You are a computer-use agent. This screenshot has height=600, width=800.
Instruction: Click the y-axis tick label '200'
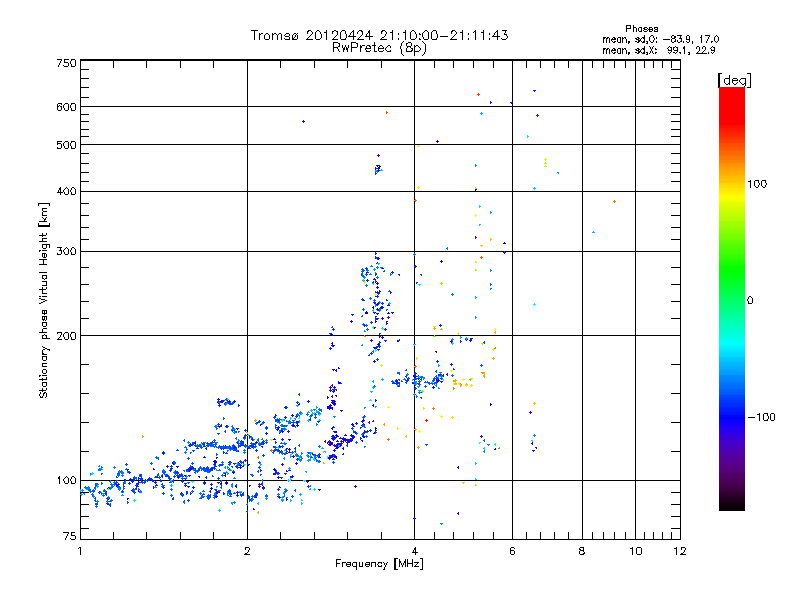(x=66, y=336)
